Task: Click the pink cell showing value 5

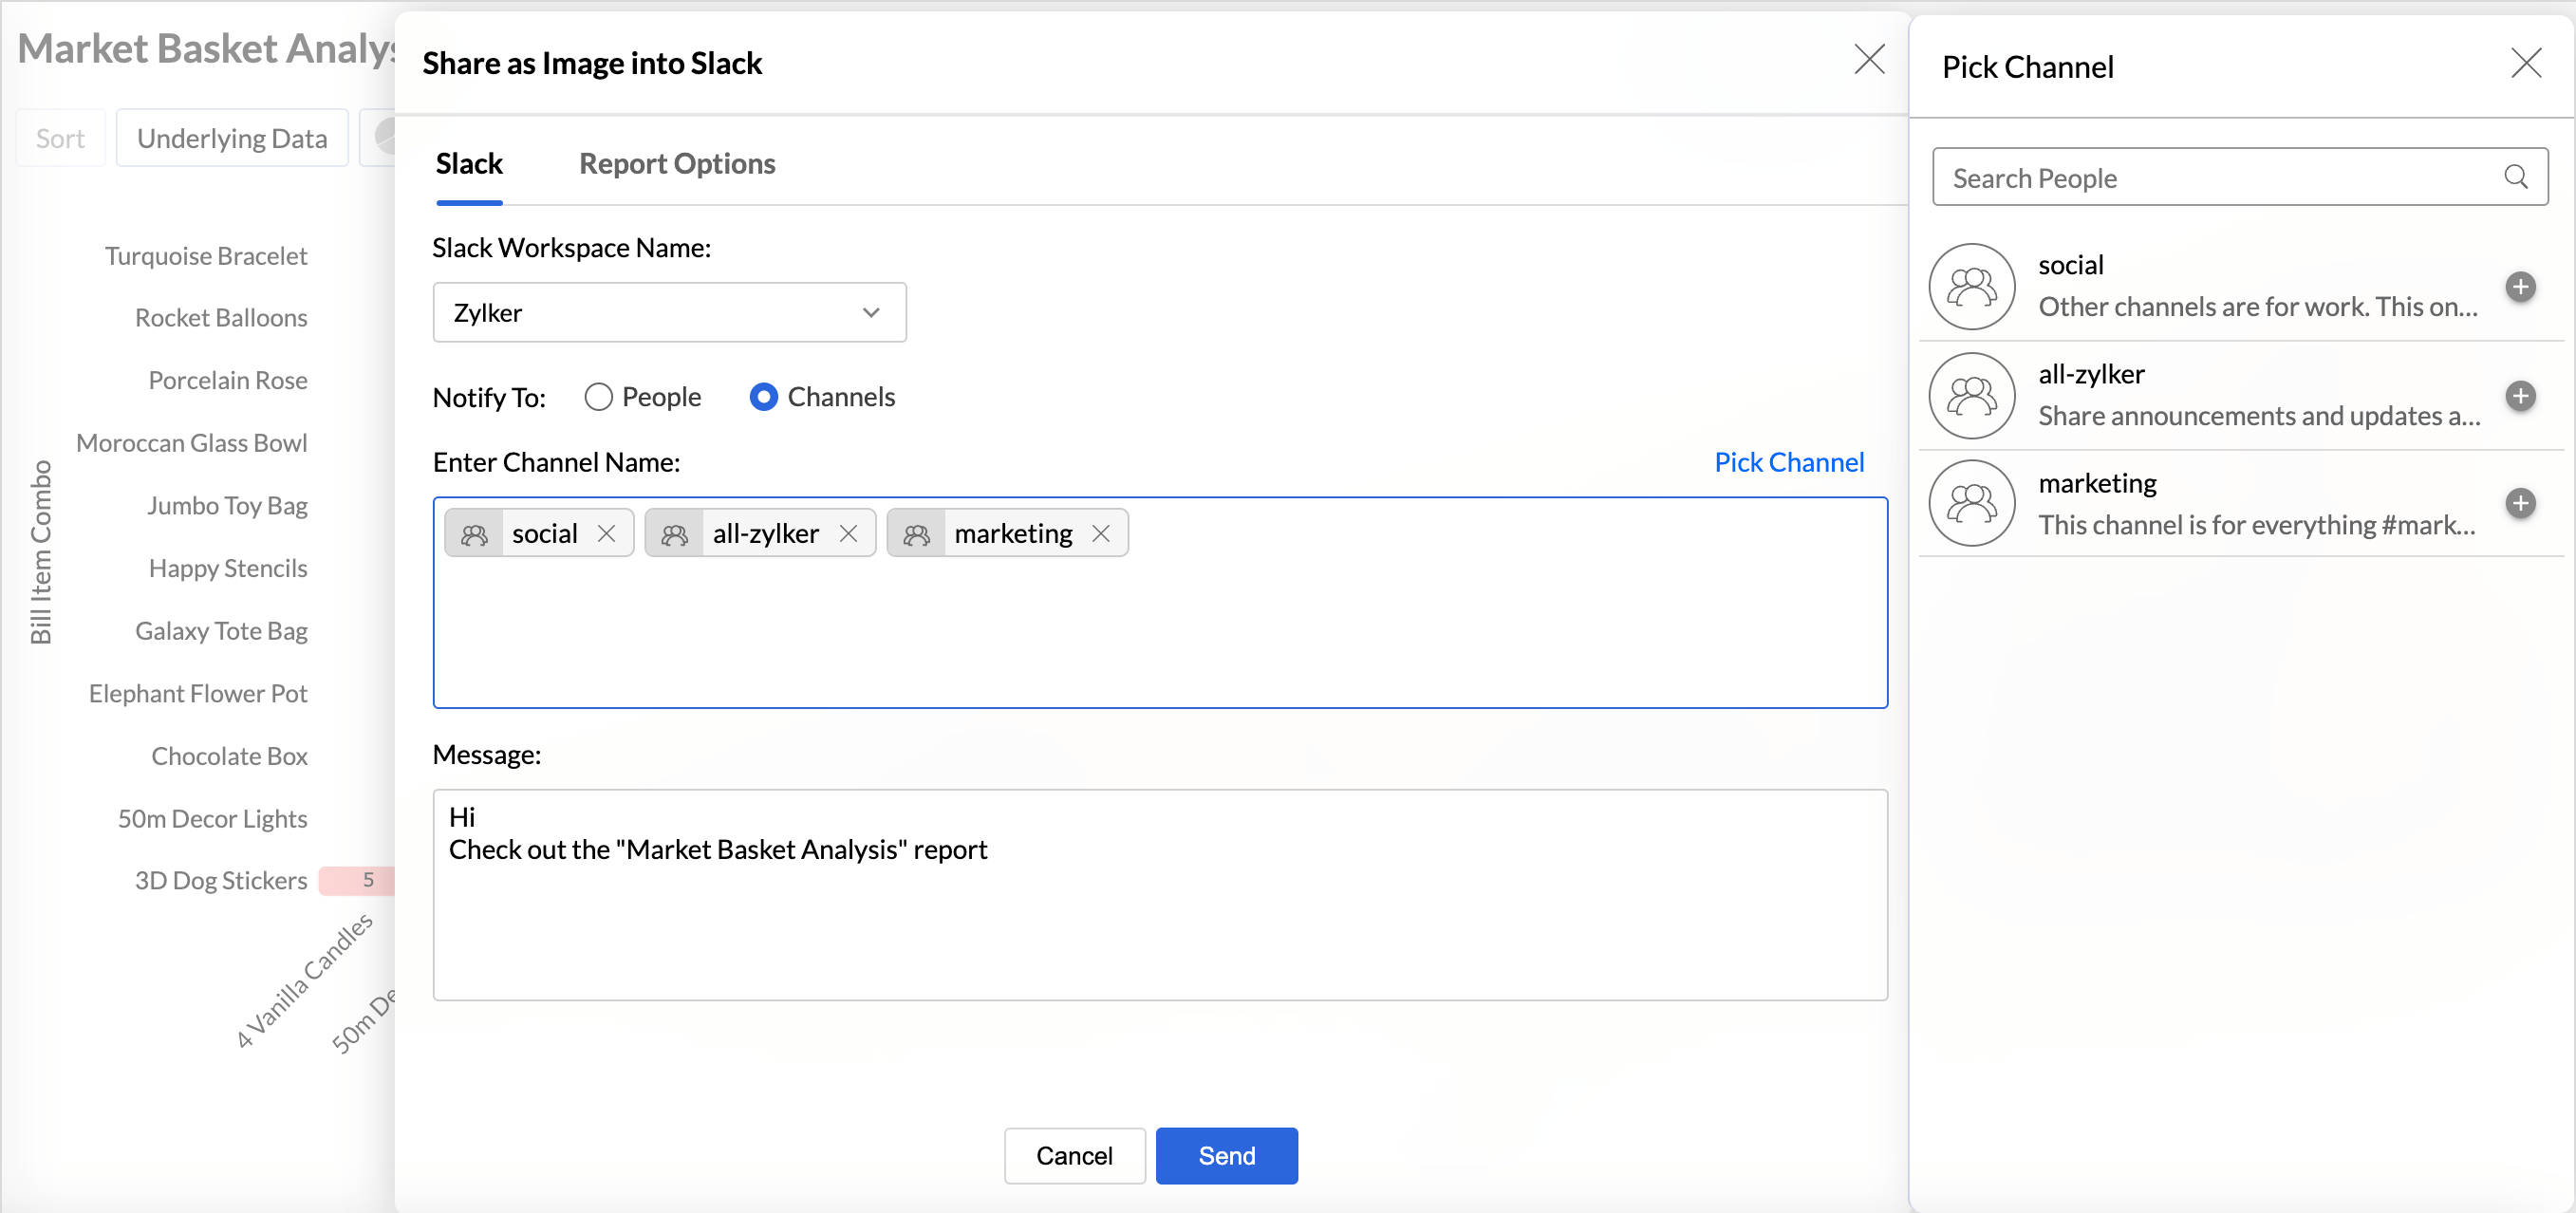Action: pos(357,880)
